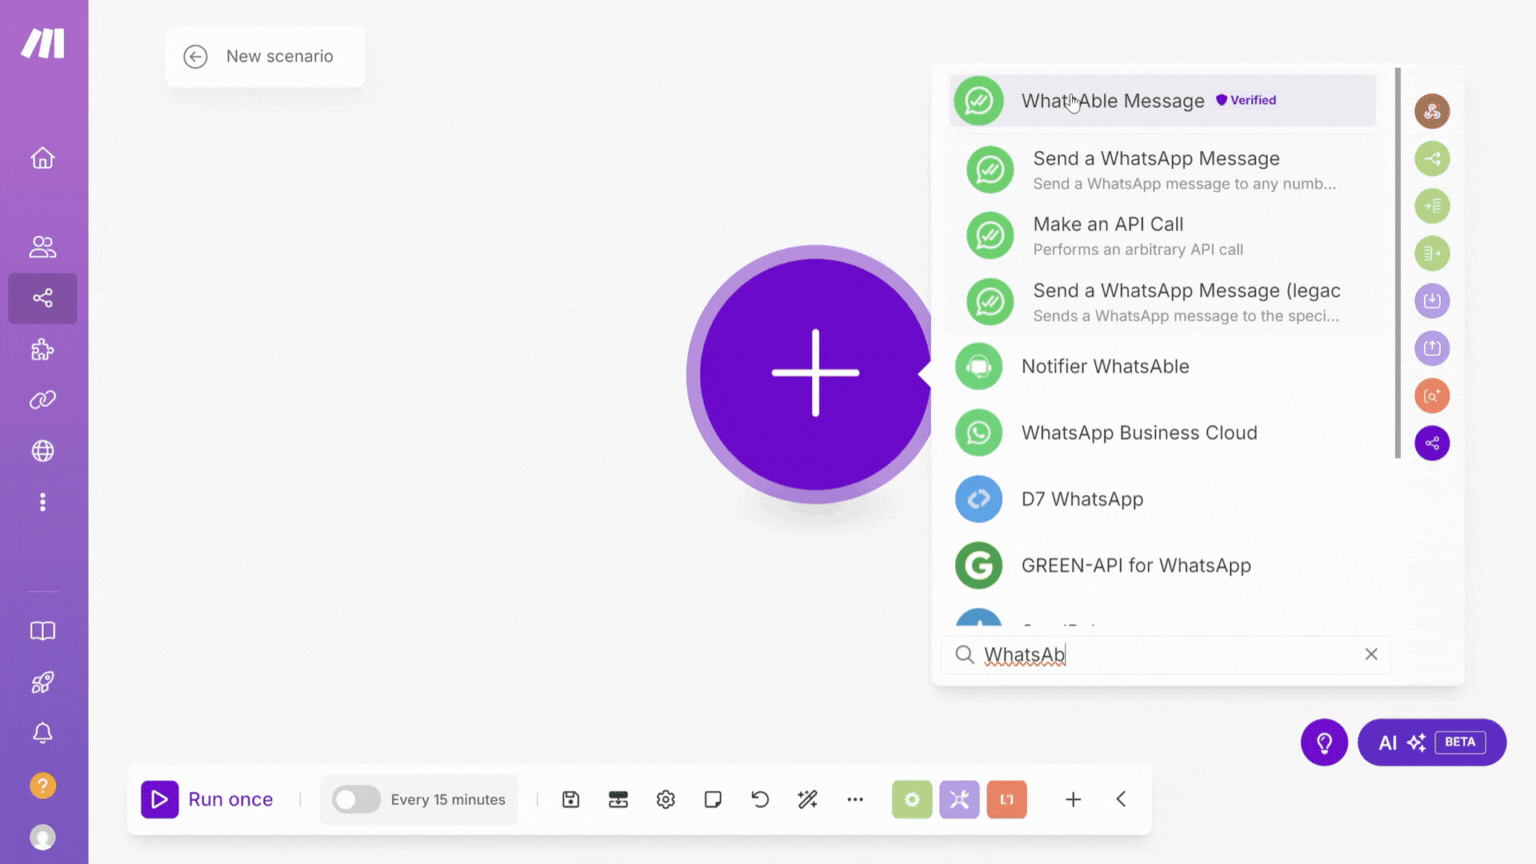Click the New scenario title
The width and height of the screenshot is (1536, 864).
click(x=279, y=57)
